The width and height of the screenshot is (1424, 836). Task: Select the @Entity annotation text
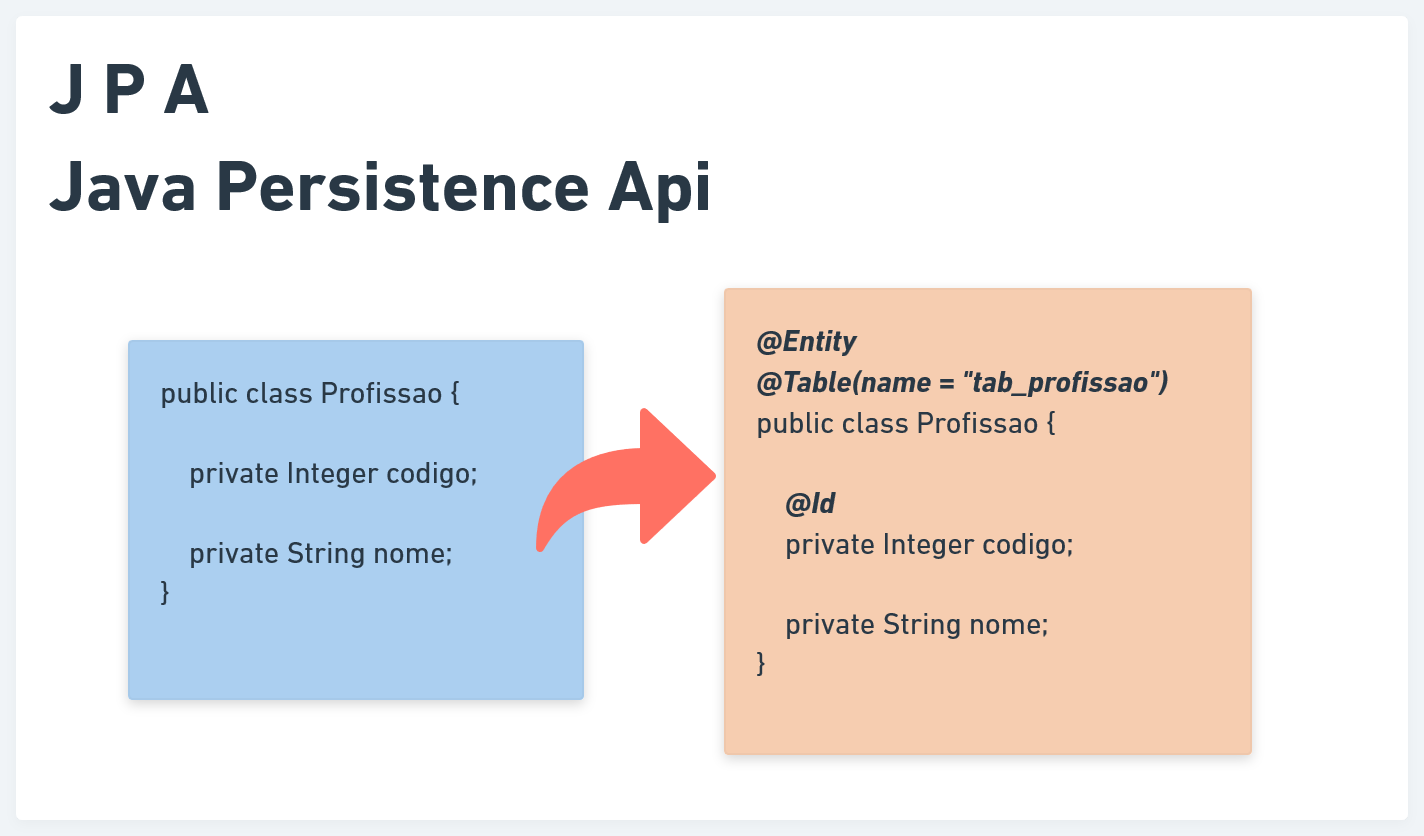click(x=807, y=342)
